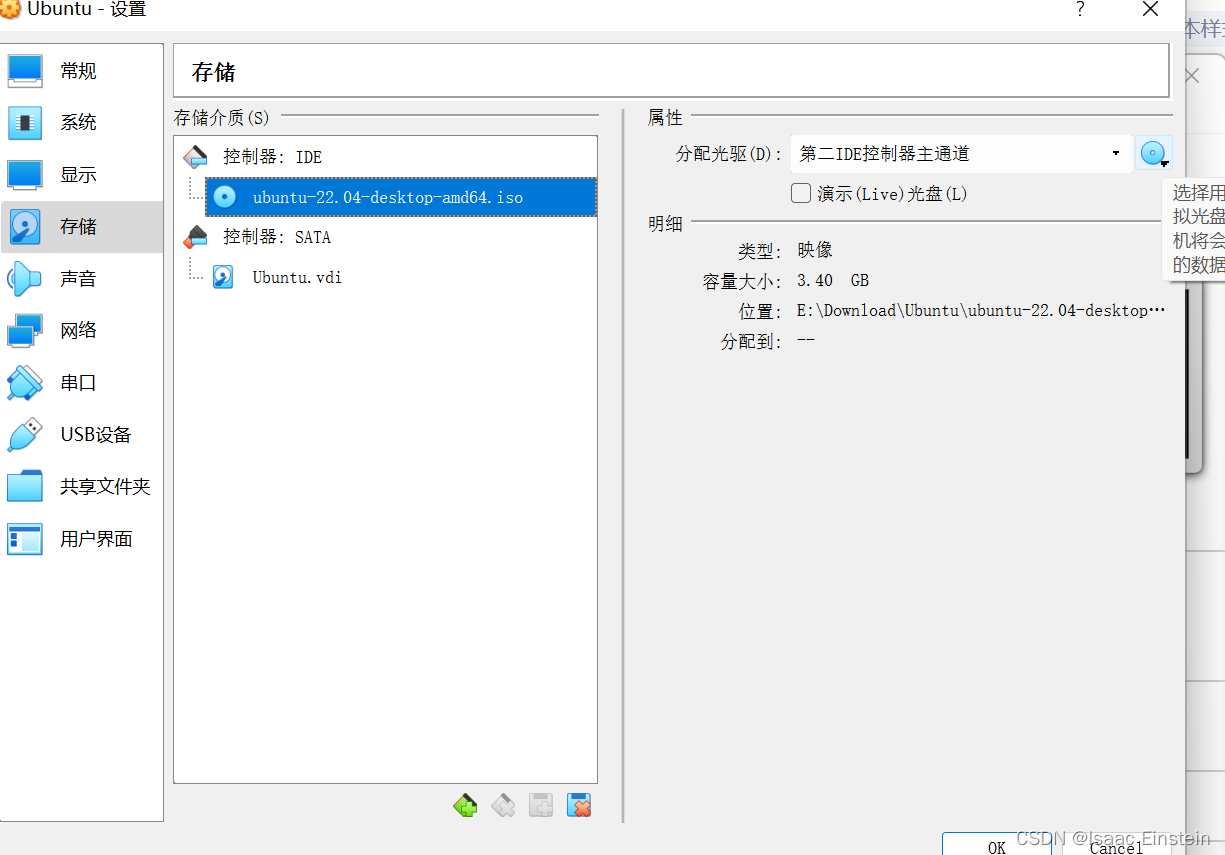Open the 常规 (General) settings category
This screenshot has height=855, width=1225.
pos(82,71)
